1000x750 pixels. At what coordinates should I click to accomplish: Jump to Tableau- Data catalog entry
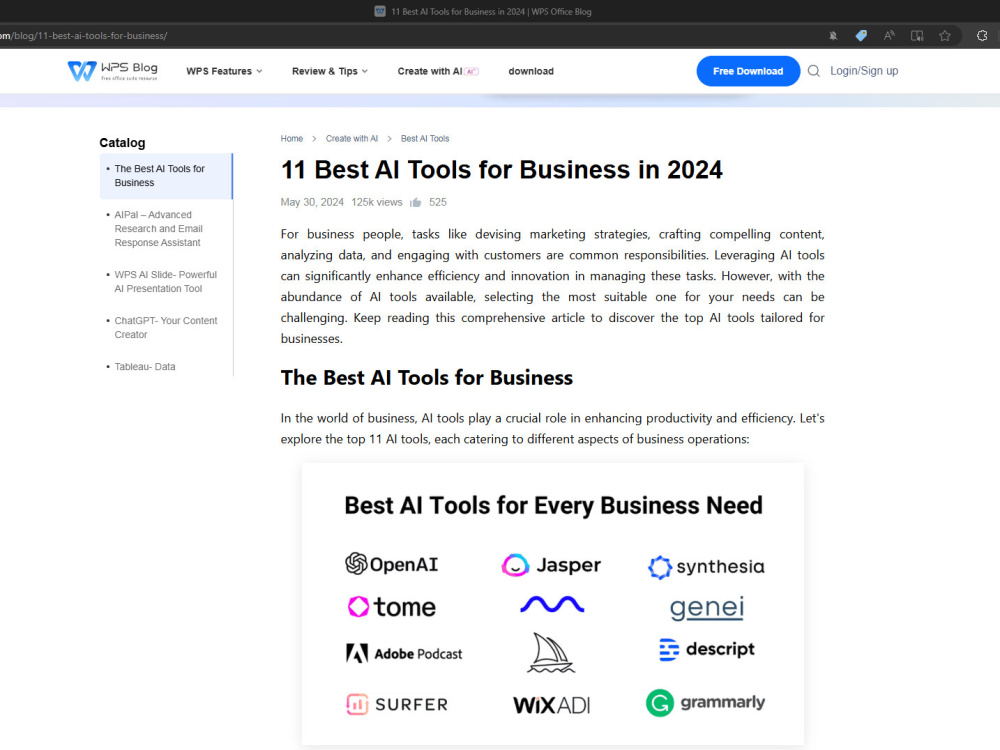click(x=144, y=367)
